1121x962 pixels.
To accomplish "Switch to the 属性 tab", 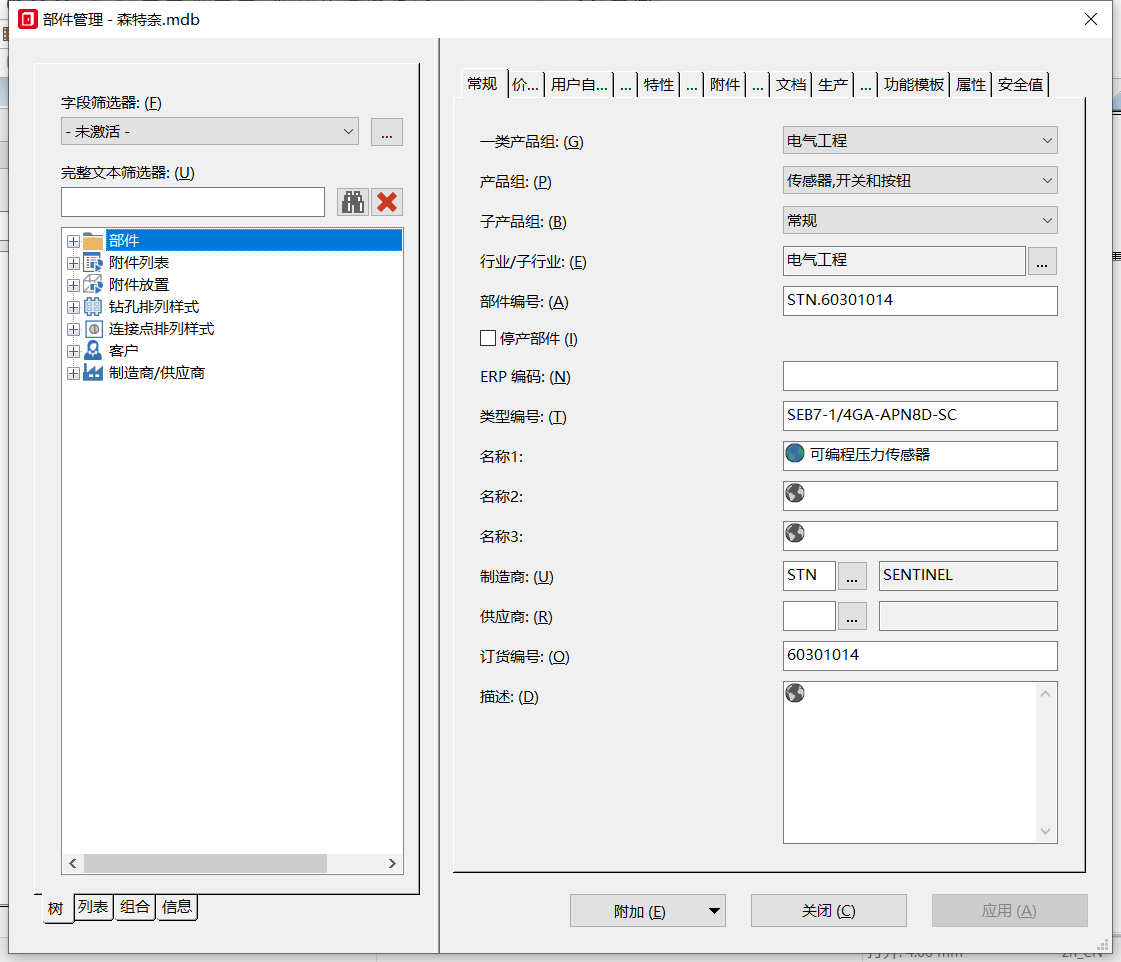I will (971, 85).
